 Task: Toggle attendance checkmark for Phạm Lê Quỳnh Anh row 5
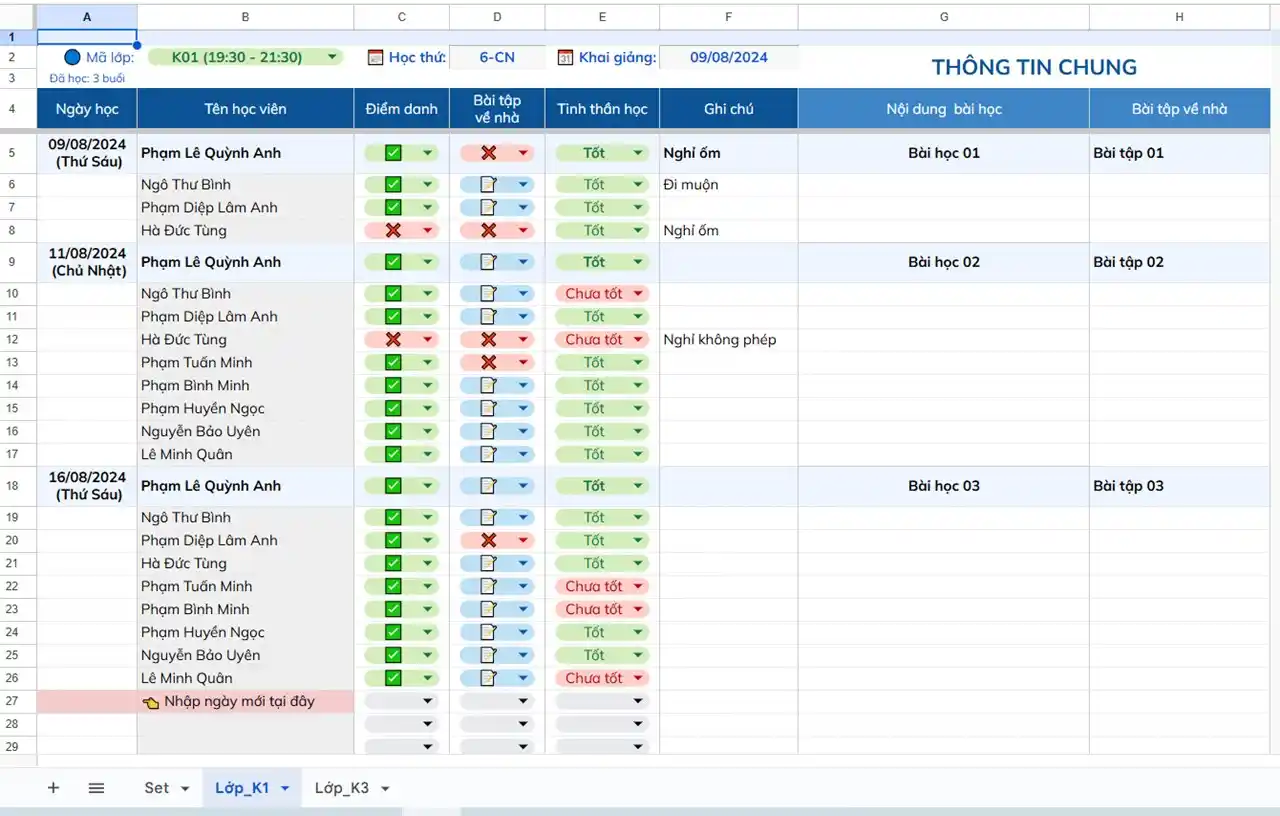click(393, 153)
